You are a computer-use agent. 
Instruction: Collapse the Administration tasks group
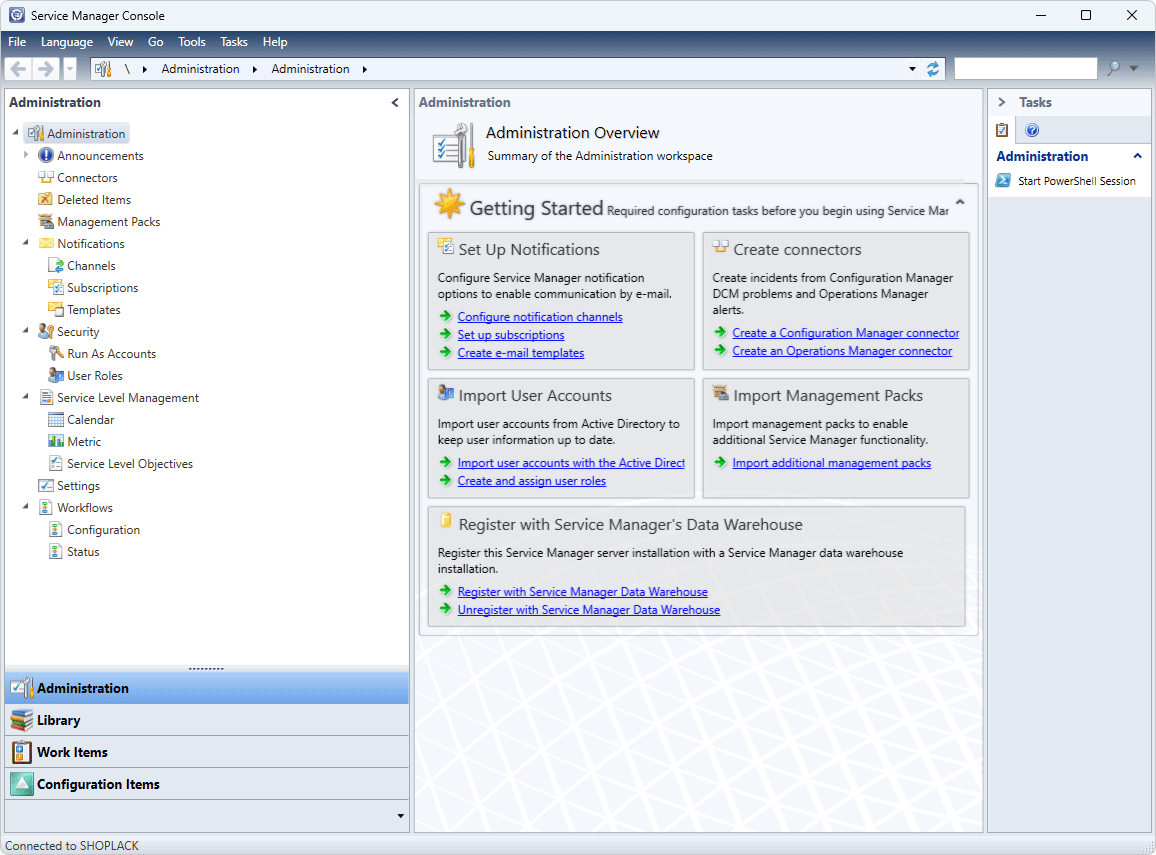1138,156
